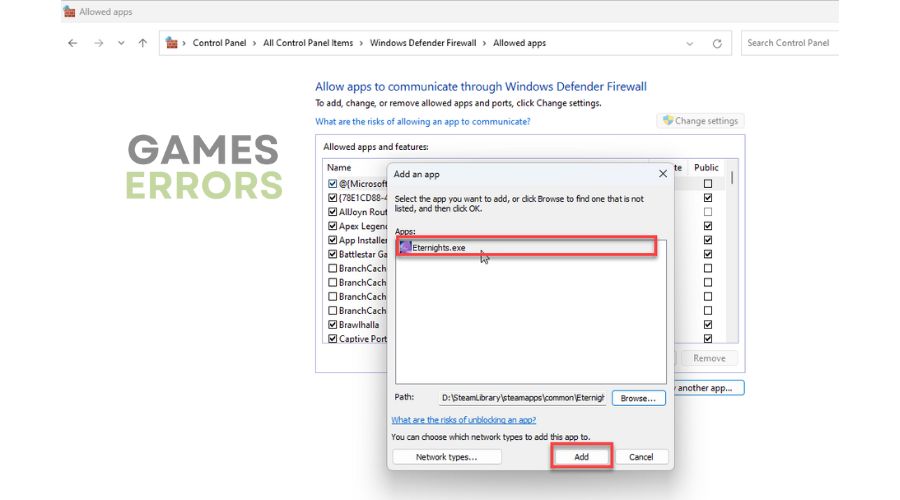Screen dimensions: 900x500
Task: Click the Path text field
Action: [522, 397]
